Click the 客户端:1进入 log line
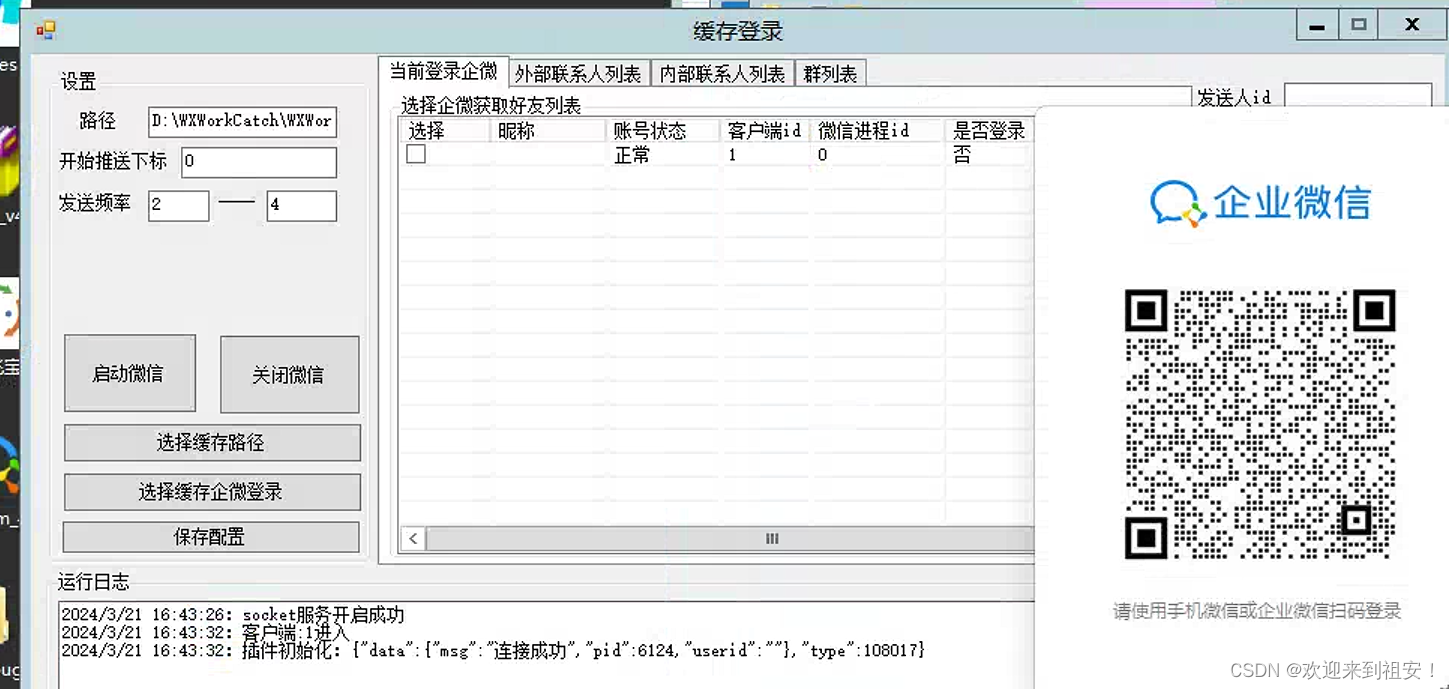Image resolution: width=1449 pixels, height=689 pixels. click(206, 633)
